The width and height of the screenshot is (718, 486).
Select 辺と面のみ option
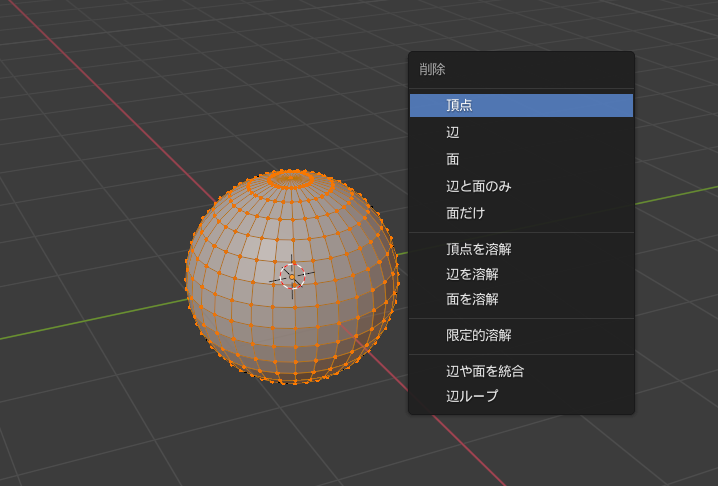coord(521,186)
